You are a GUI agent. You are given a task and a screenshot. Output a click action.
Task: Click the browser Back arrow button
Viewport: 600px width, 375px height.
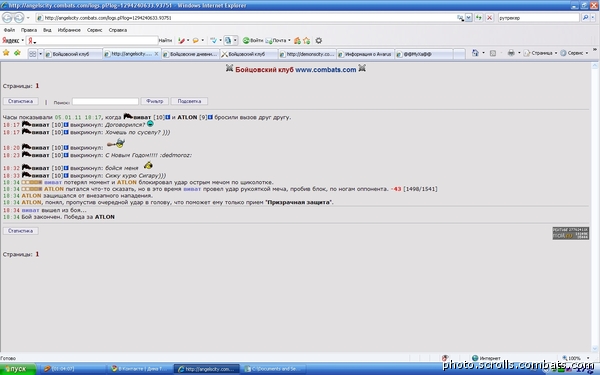[x=7, y=18]
